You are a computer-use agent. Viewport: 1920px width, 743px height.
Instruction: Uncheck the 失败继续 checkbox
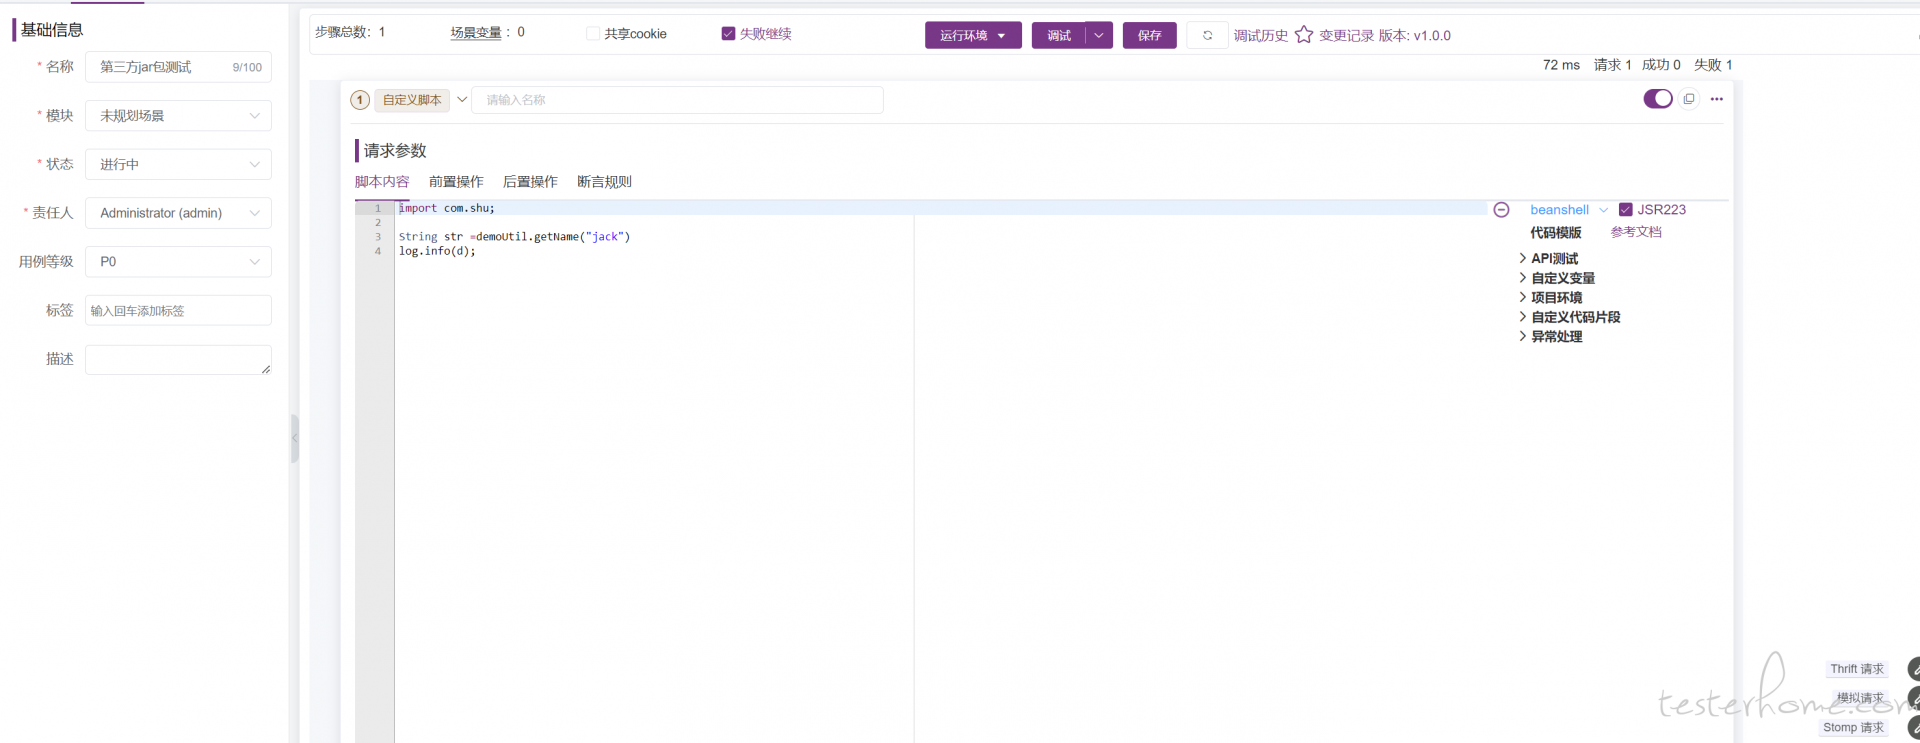pyautogui.click(x=728, y=34)
